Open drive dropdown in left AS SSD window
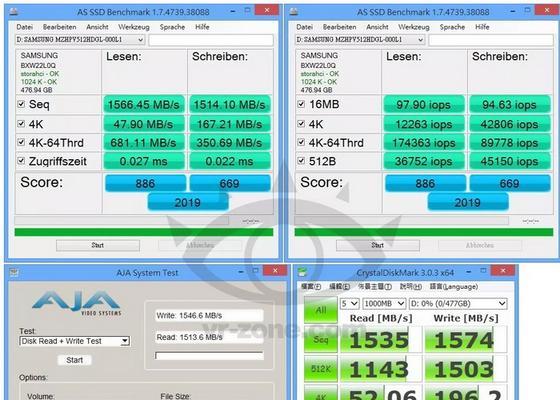The height and width of the screenshot is (400, 560). pos(80,40)
